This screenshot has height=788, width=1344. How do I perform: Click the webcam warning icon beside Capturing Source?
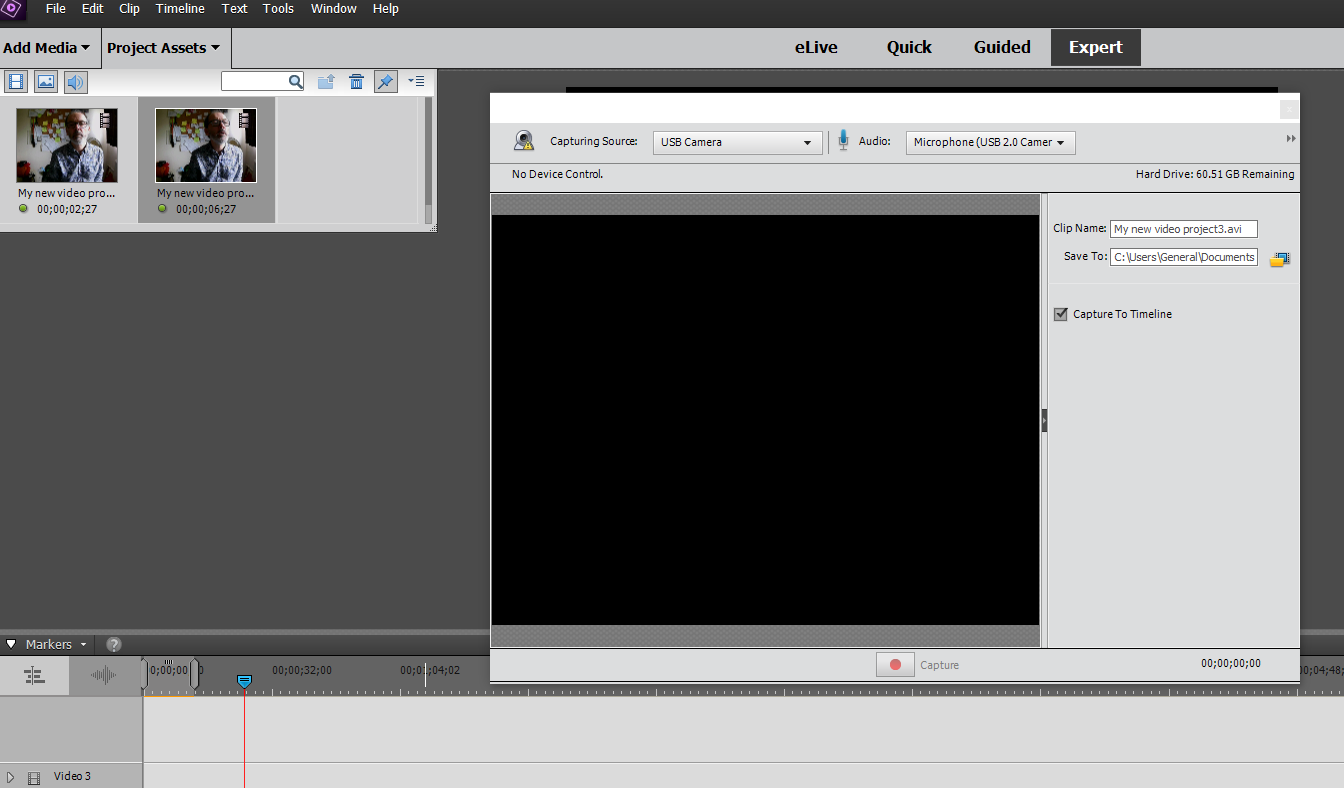point(524,140)
